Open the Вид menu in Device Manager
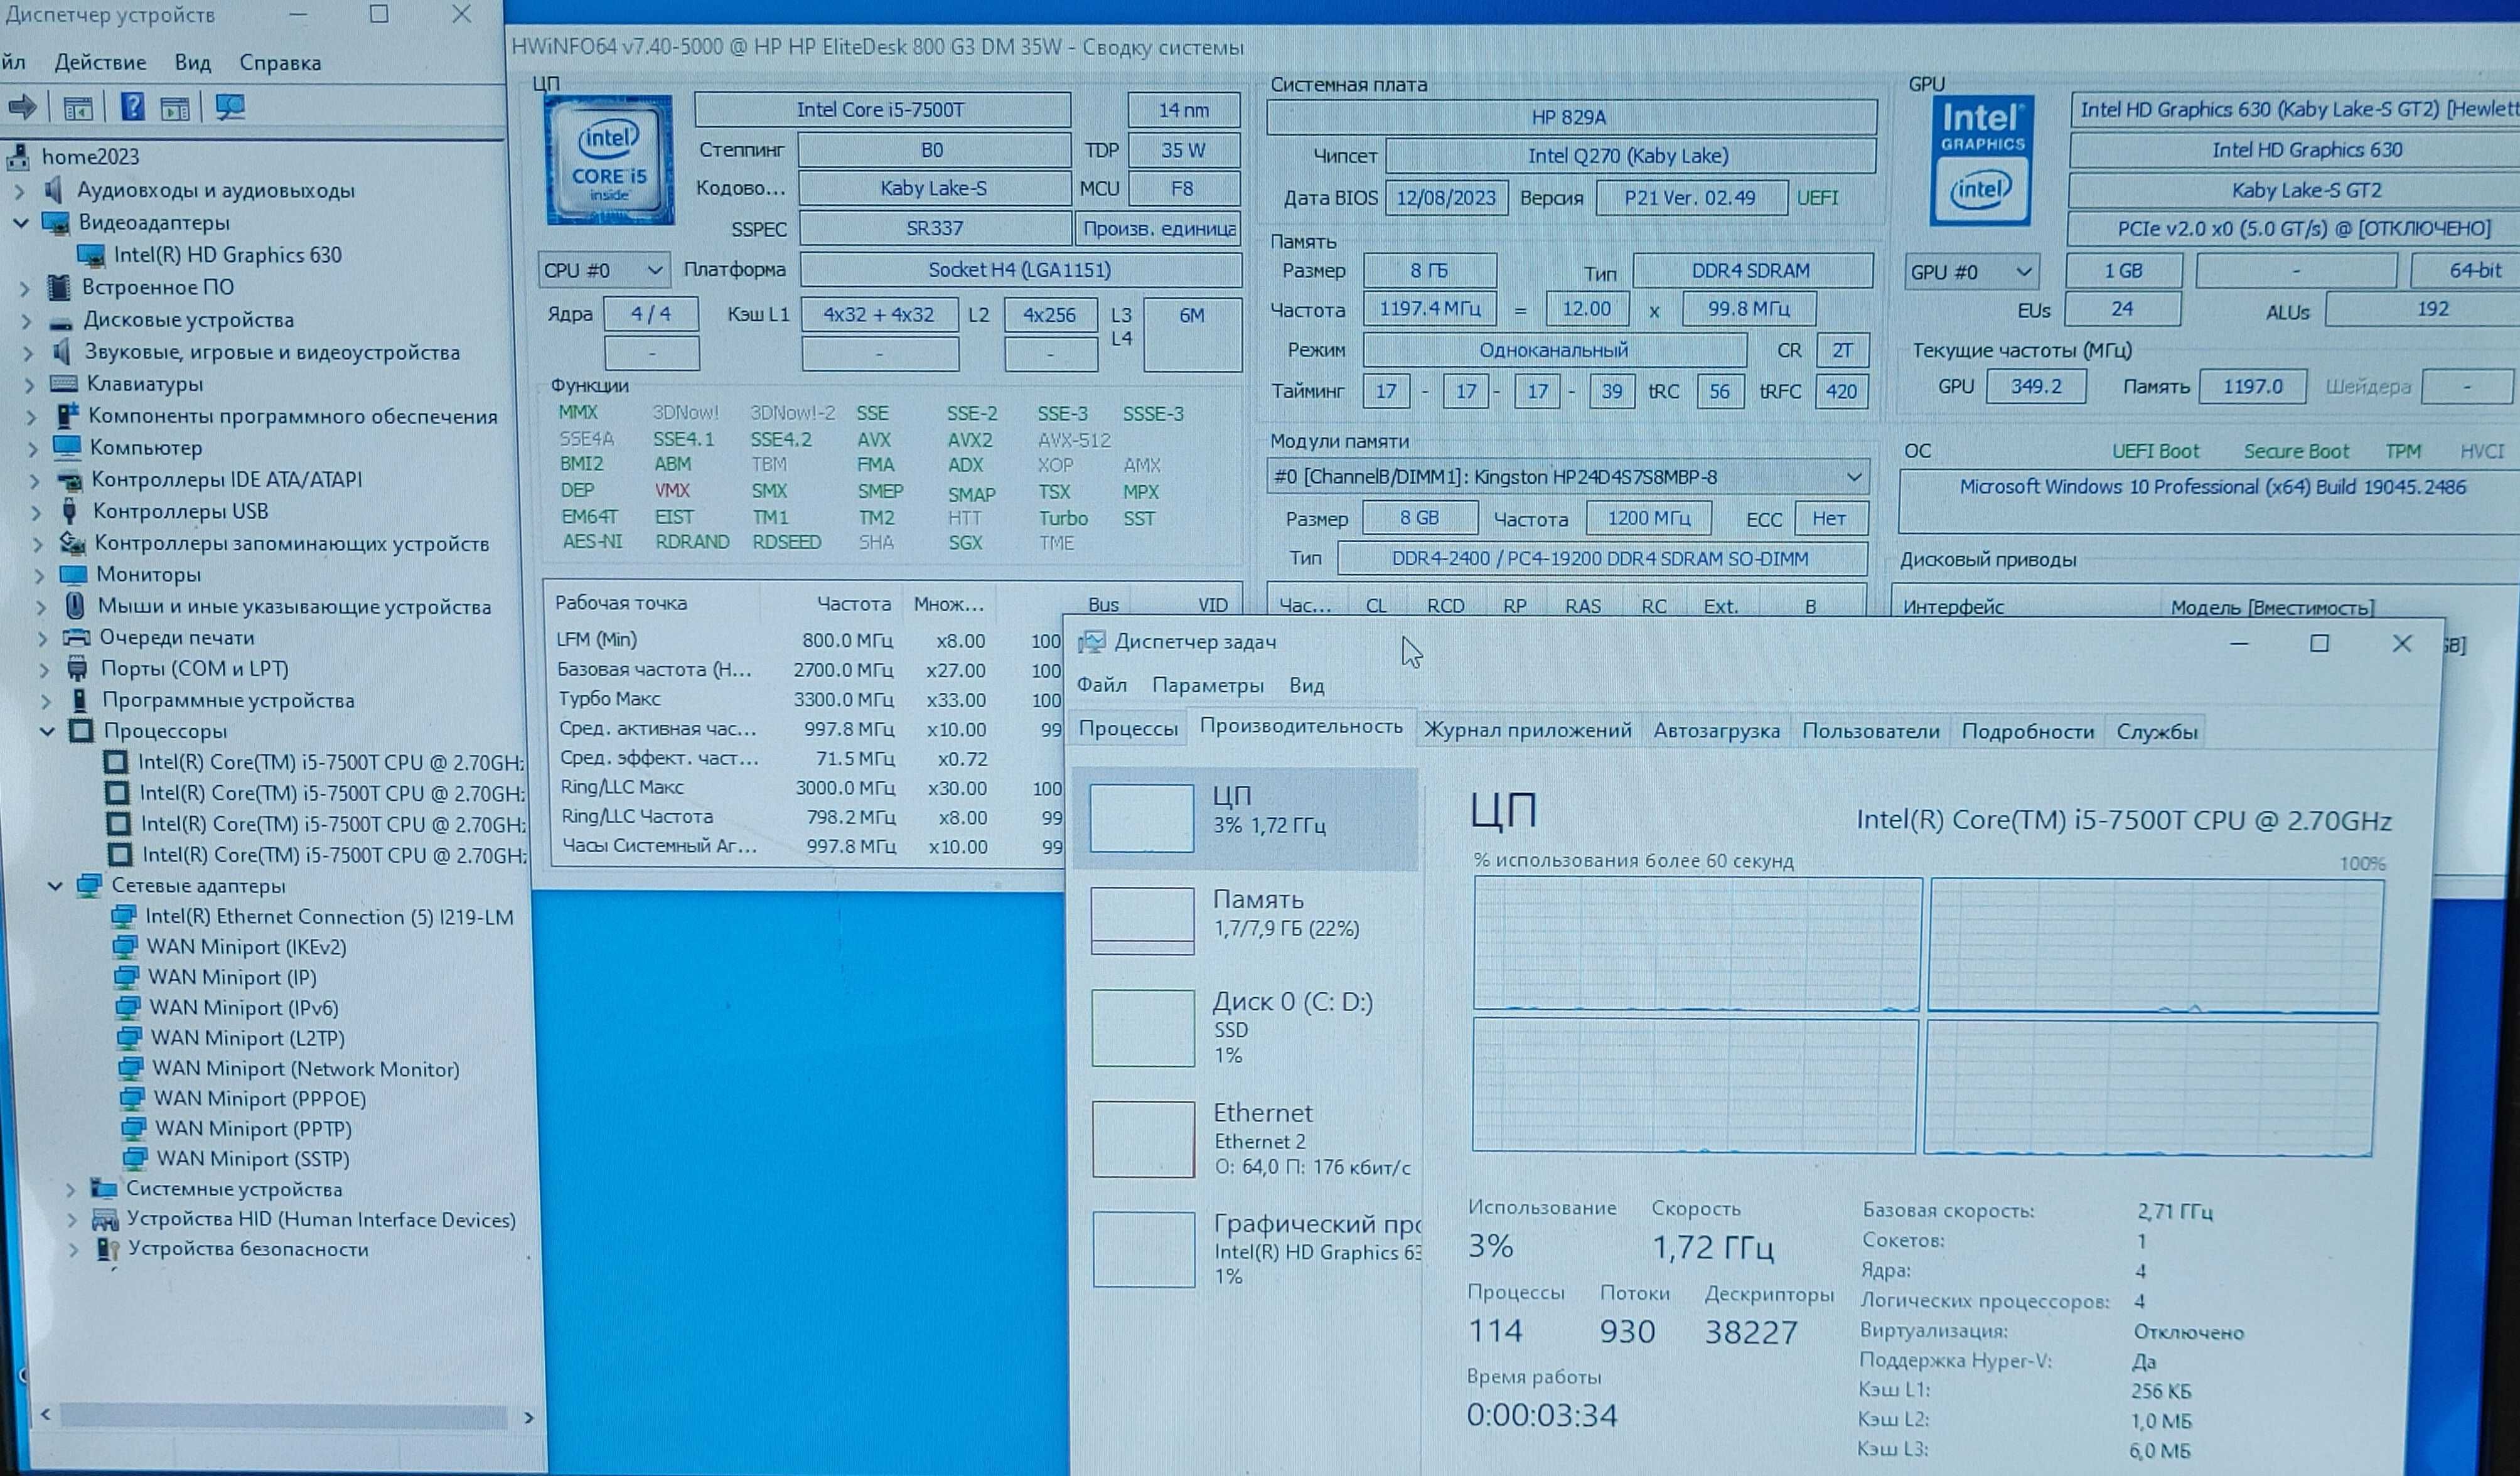Image resolution: width=2520 pixels, height=1476 pixels. coord(192,63)
